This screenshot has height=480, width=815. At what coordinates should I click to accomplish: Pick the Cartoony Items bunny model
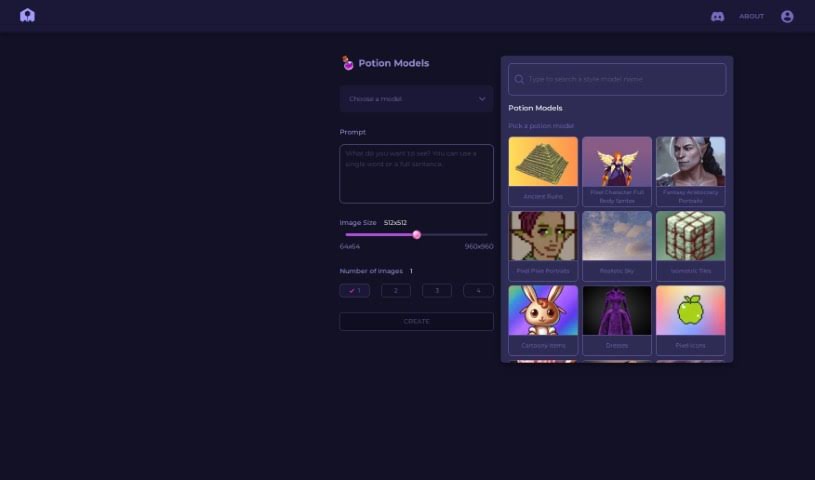coord(543,320)
